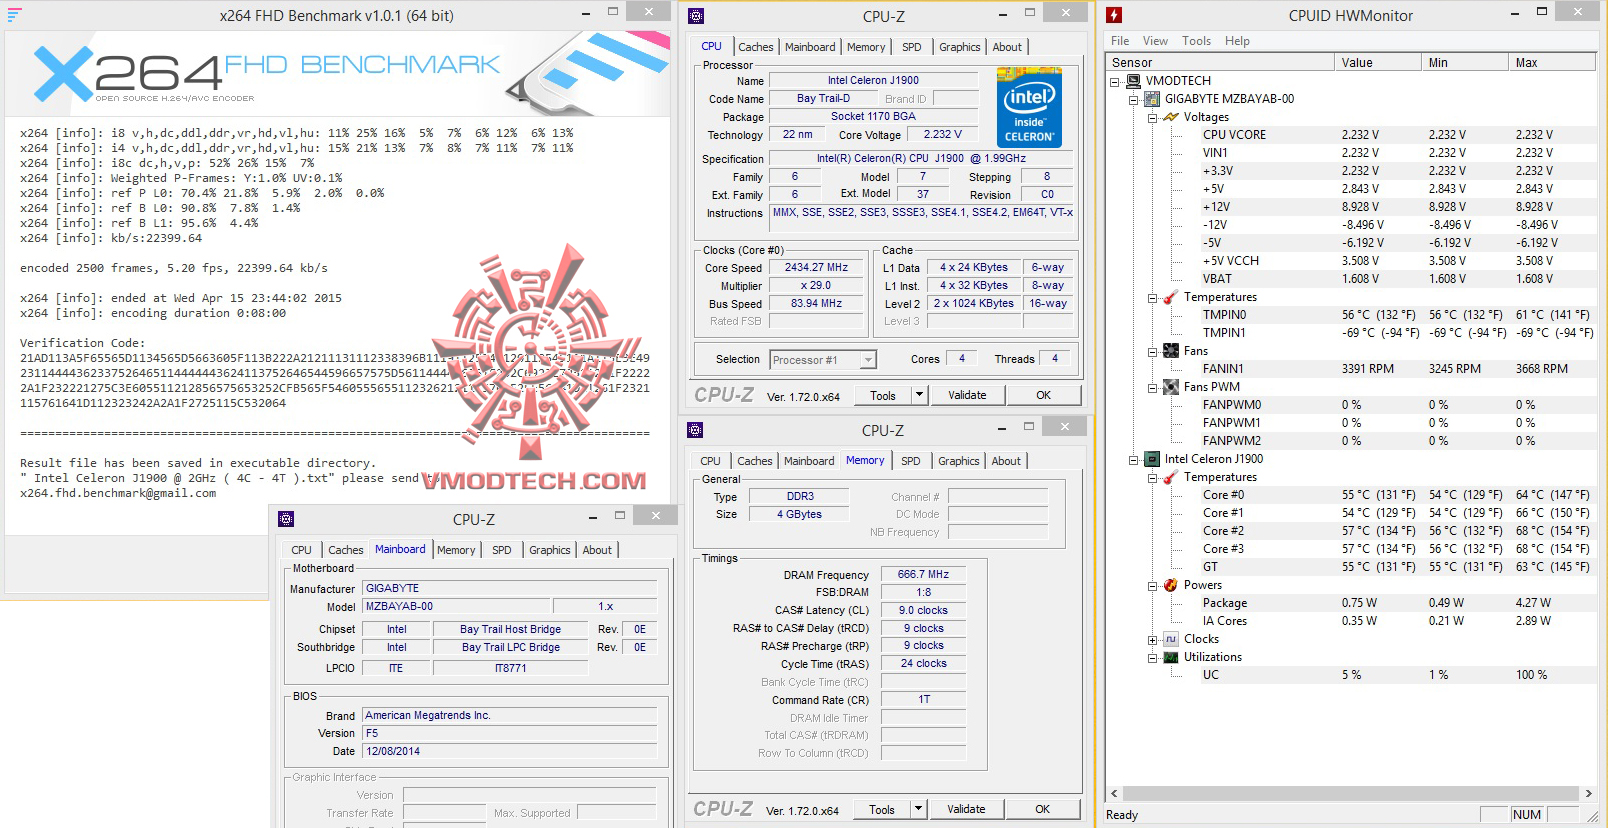This screenshot has height=828, width=1608.
Task: Open the View menu in HWMonitor
Action: [1155, 41]
